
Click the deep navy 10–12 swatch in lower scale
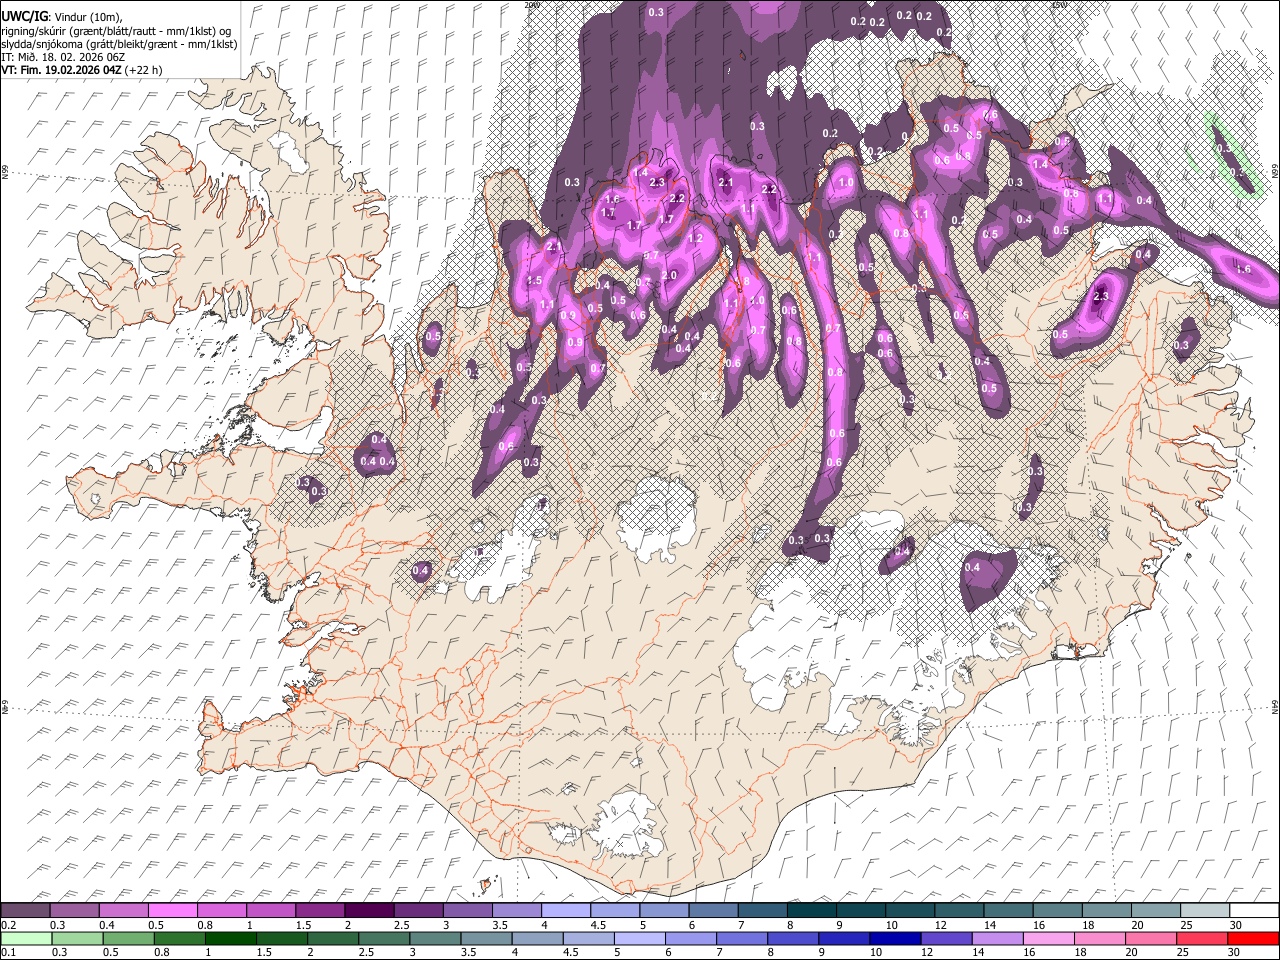point(896,938)
